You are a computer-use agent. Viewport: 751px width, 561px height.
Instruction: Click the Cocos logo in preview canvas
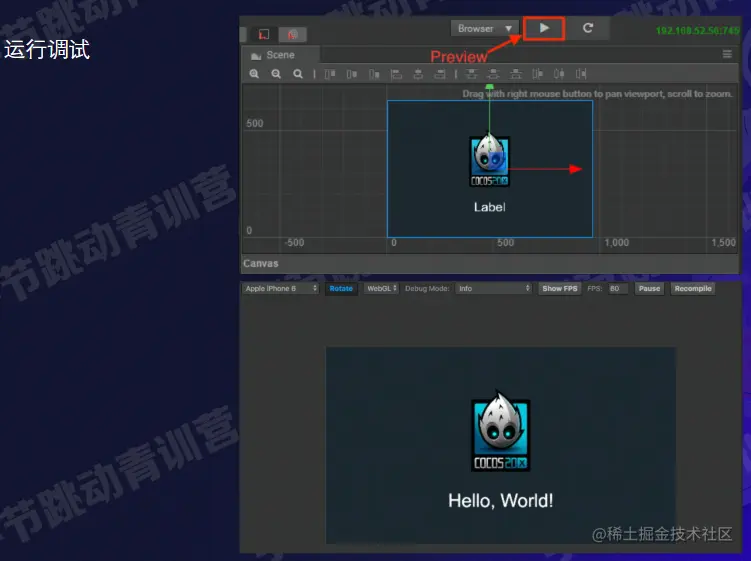tap(501, 431)
